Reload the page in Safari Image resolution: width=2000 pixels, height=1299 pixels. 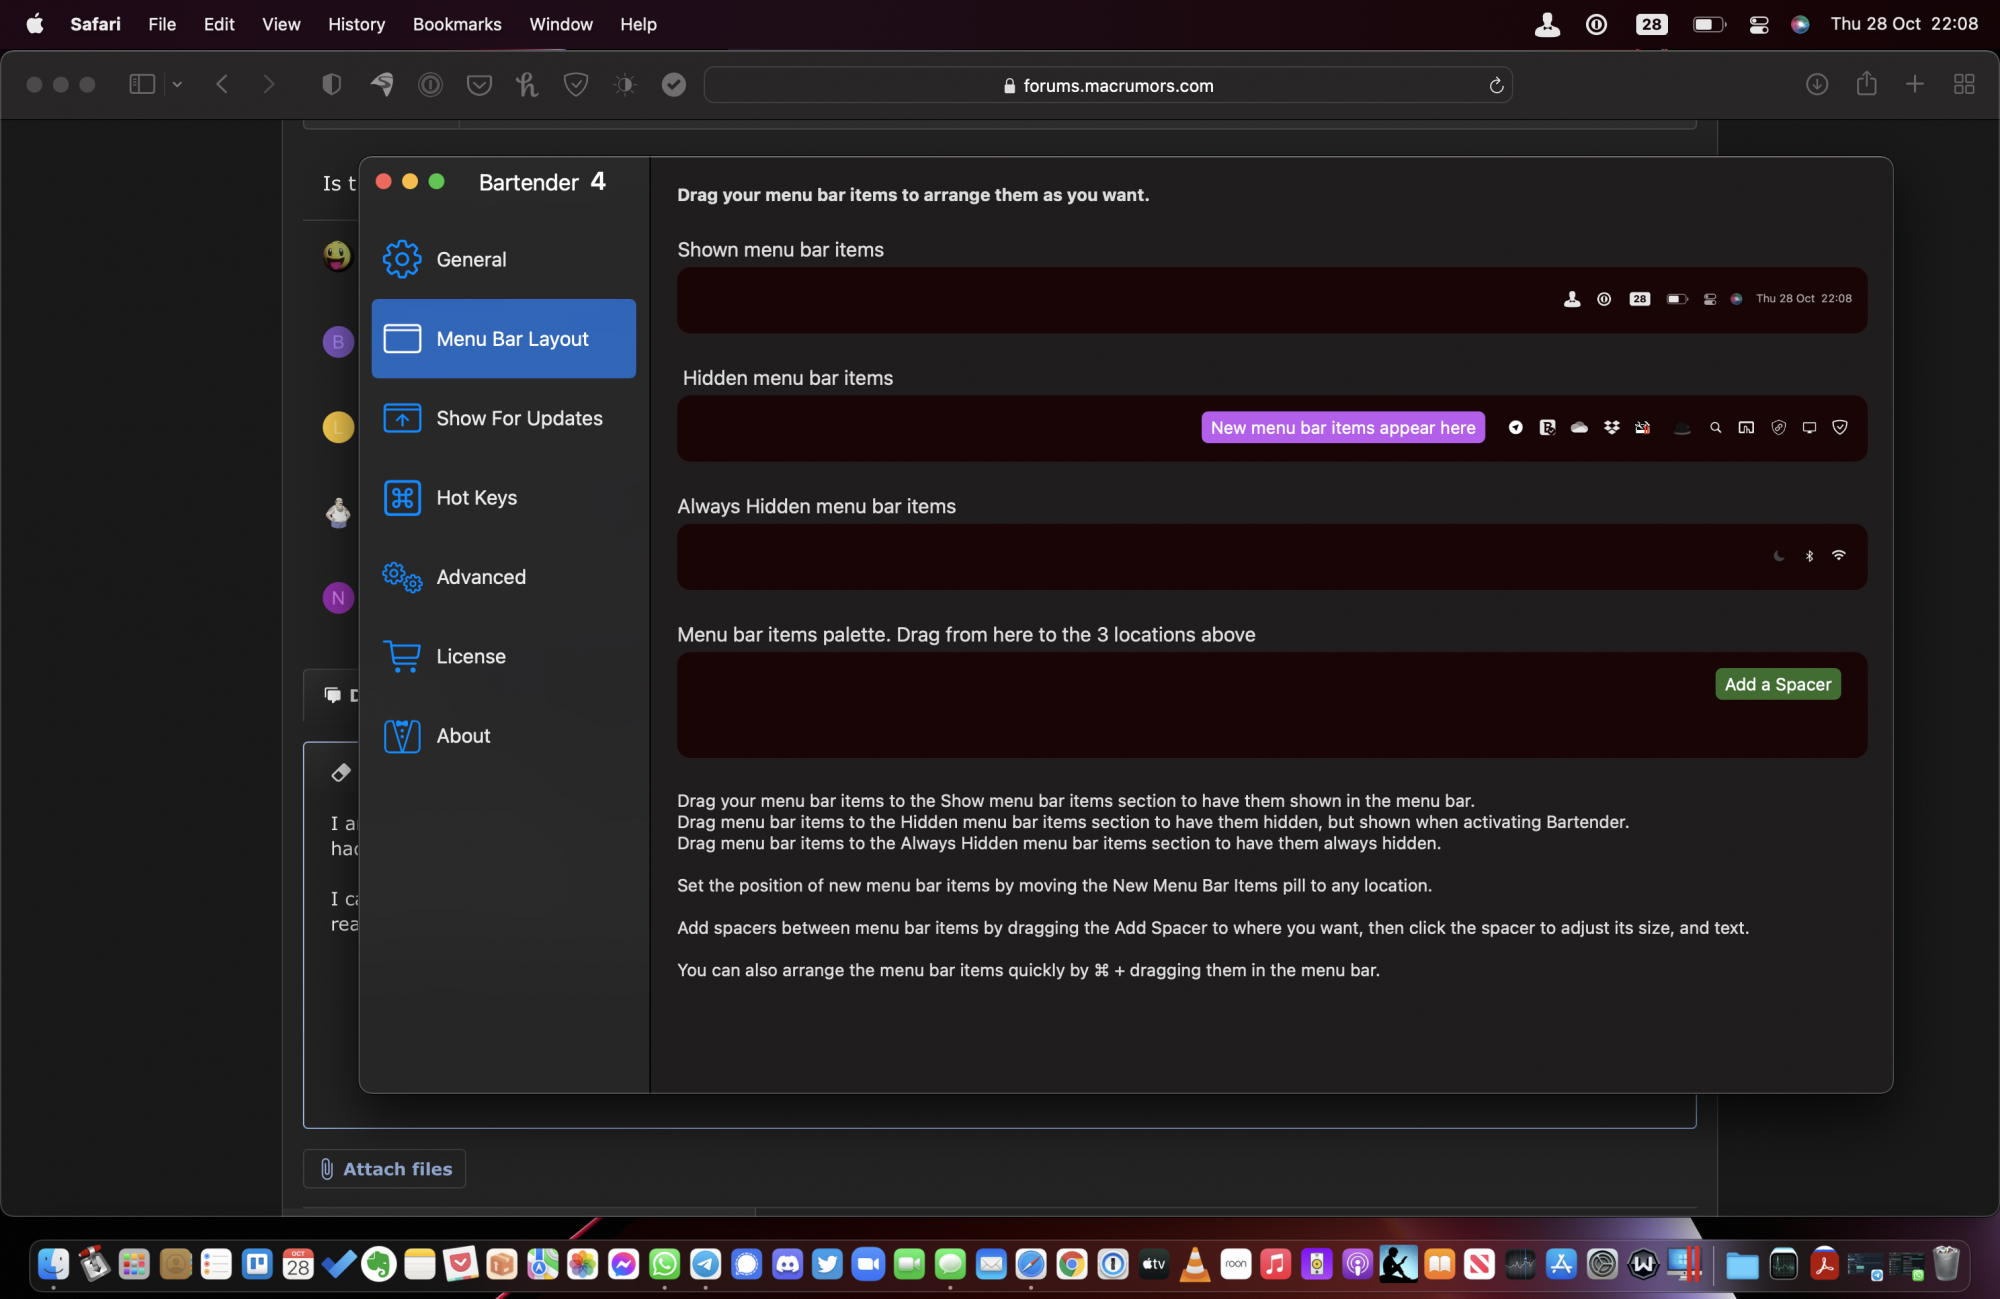tap(1496, 85)
